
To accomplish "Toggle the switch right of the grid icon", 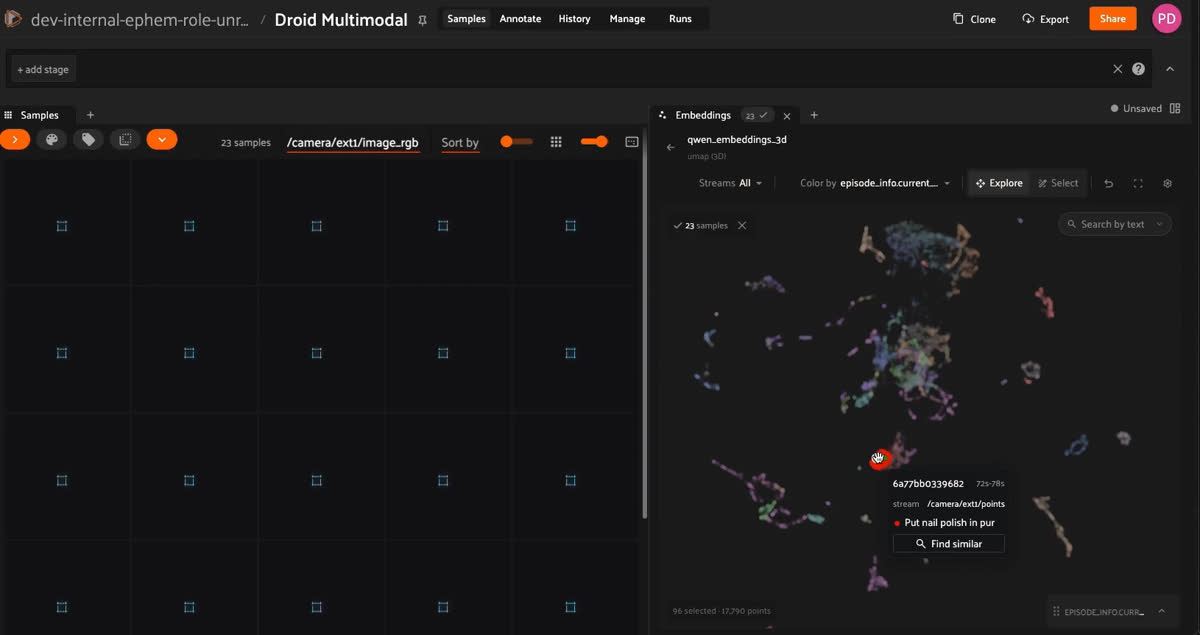I will coord(594,142).
